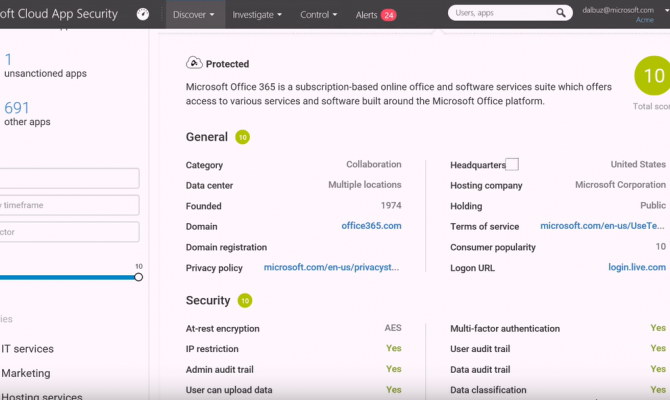Click the Data classification Yes value

pos(658,389)
